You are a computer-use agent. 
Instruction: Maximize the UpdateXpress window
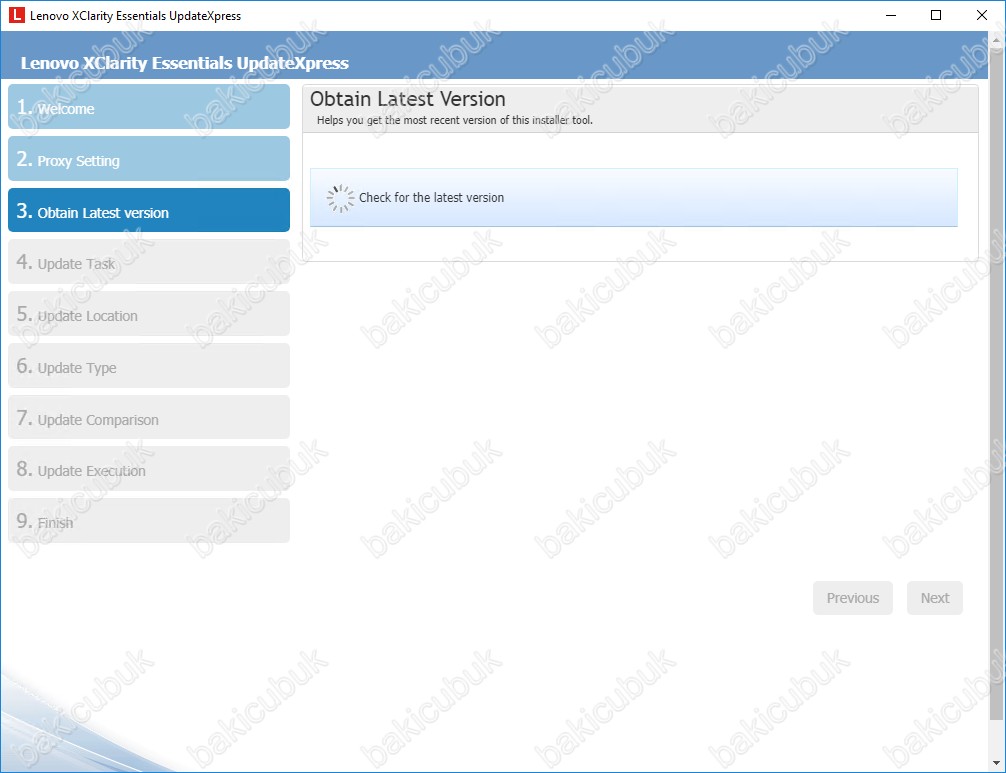[936, 15]
